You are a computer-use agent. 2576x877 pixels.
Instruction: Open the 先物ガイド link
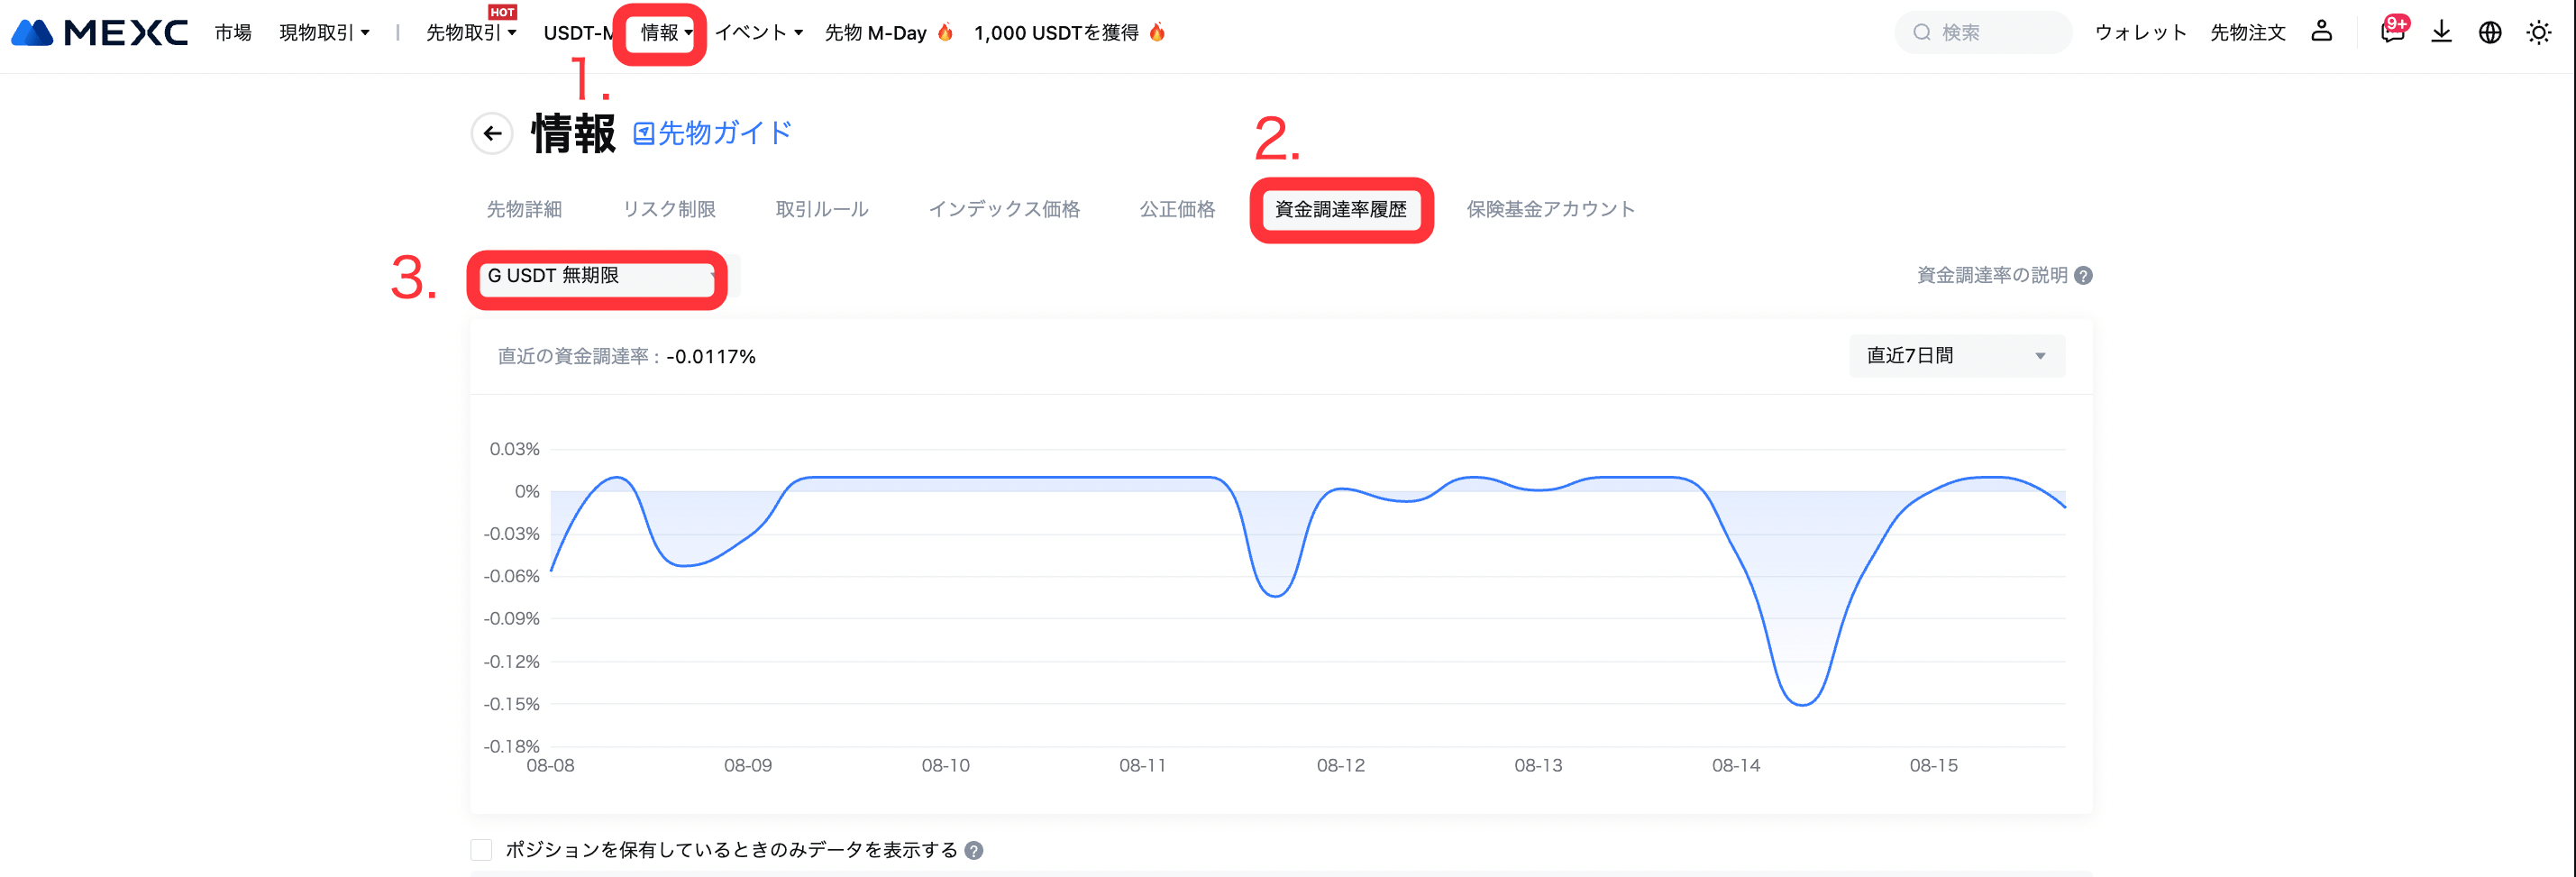(x=712, y=133)
